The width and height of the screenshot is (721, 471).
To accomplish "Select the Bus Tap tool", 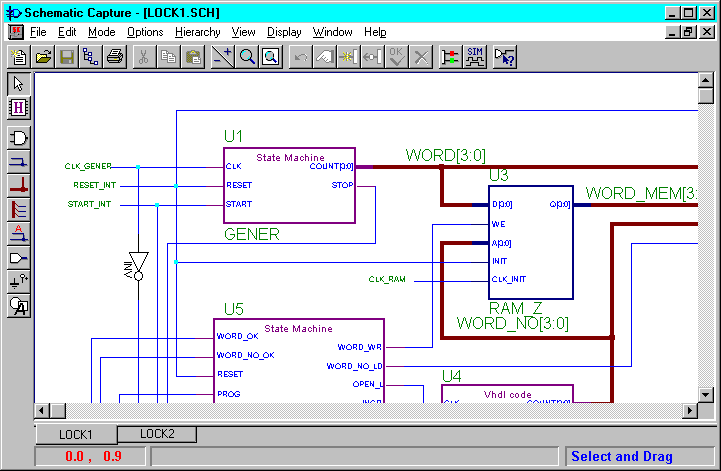I will (19, 209).
